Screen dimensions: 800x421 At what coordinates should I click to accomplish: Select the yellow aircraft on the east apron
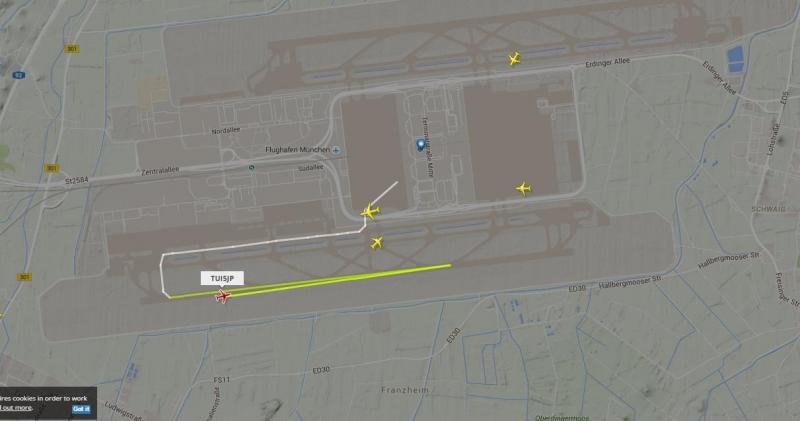coord(523,188)
